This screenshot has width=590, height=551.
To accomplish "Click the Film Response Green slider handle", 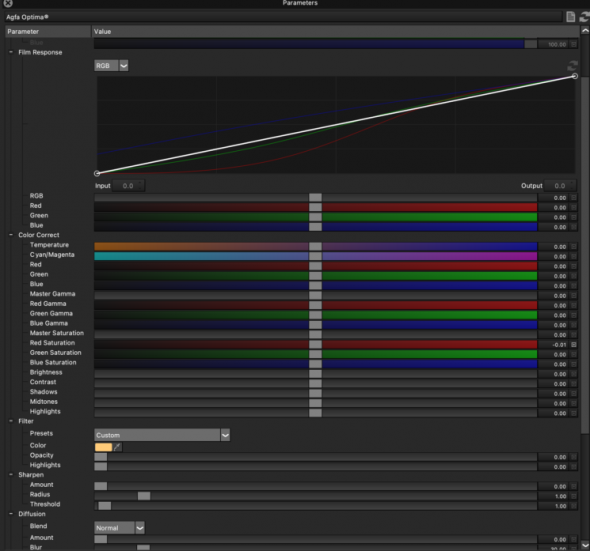I will pyautogui.click(x=315, y=217).
